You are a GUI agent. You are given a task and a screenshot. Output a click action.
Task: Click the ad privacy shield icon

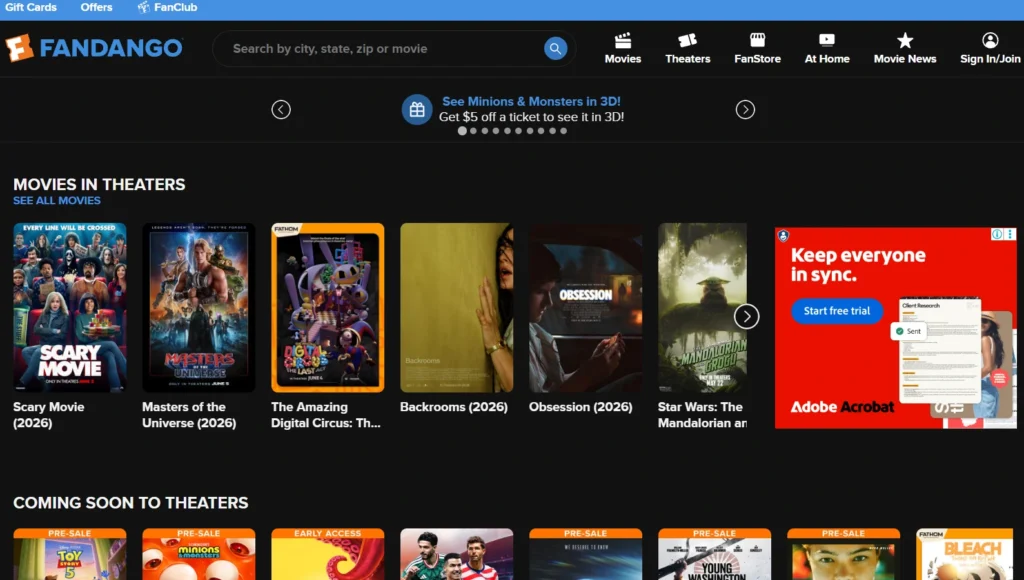point(783,236)
